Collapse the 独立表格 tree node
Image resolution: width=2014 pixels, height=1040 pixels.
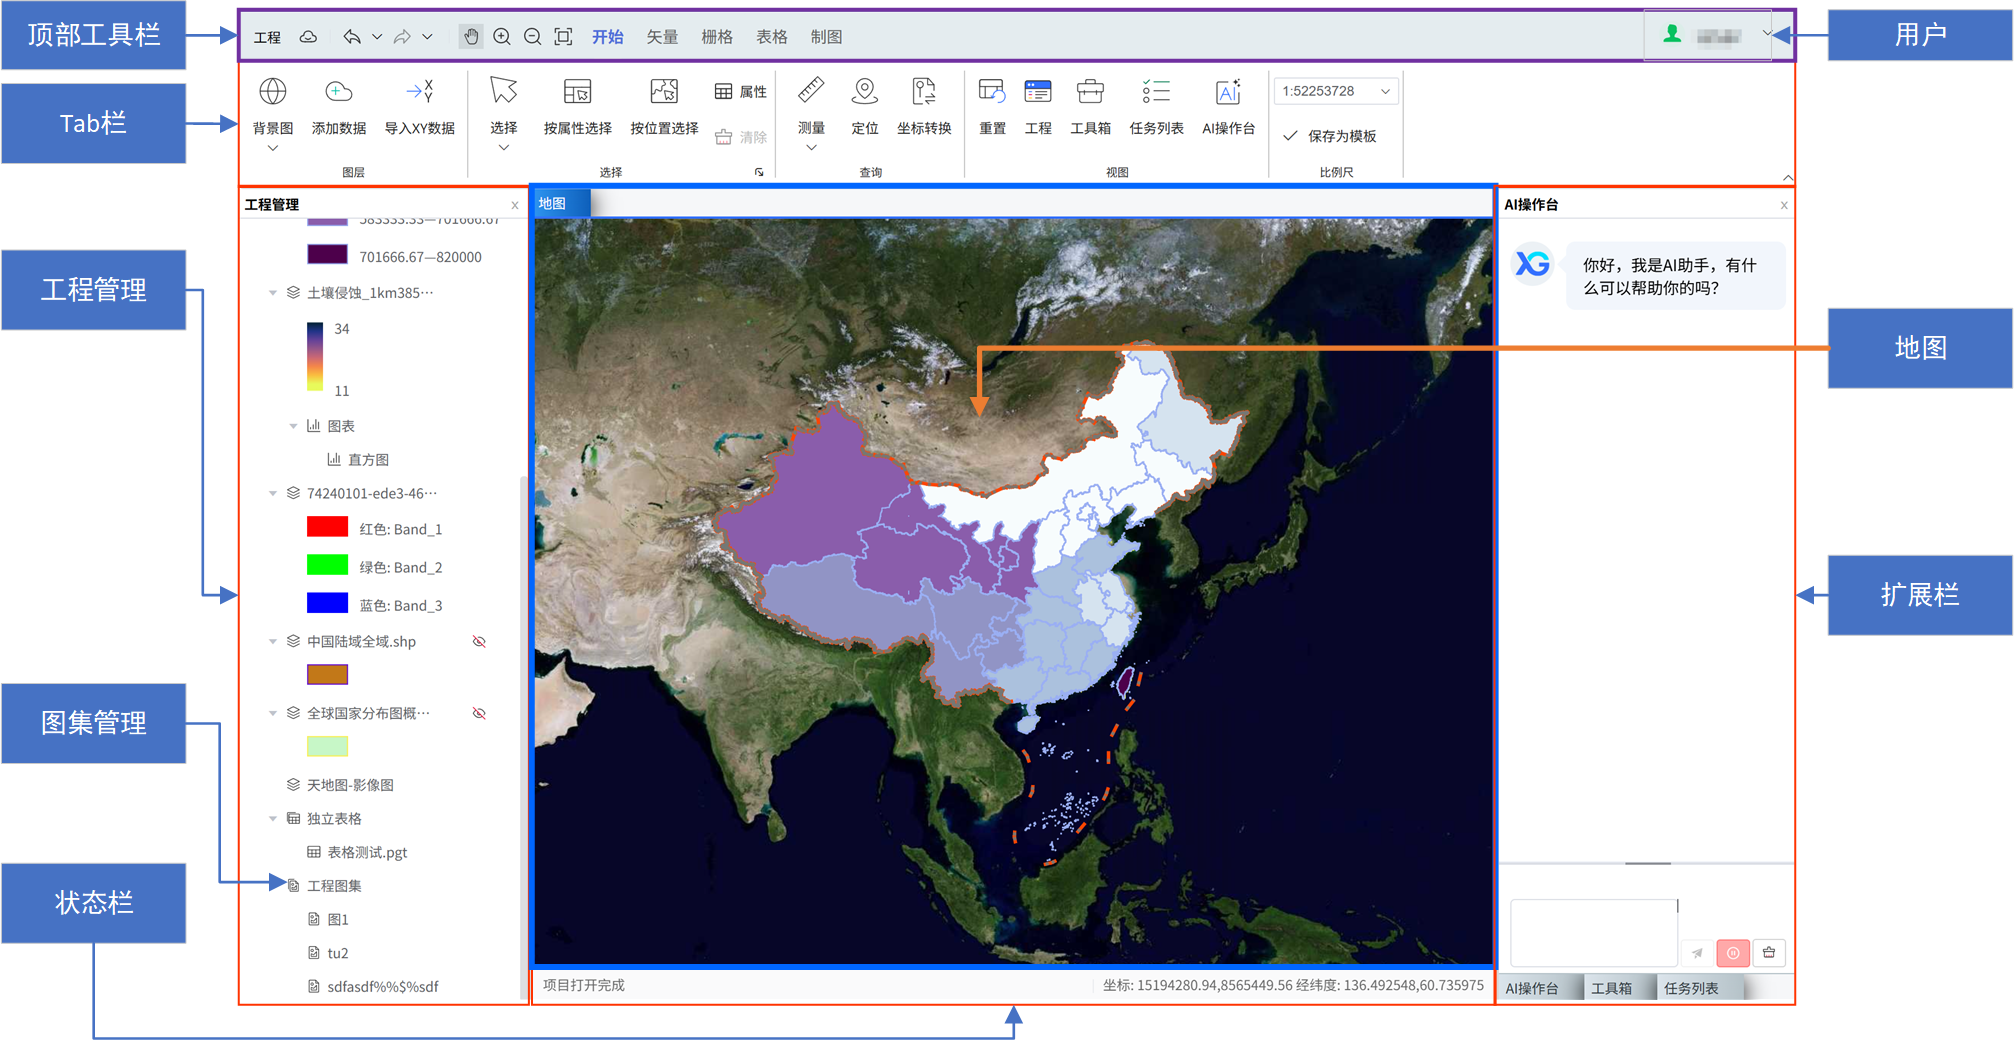tap(273, 819)
